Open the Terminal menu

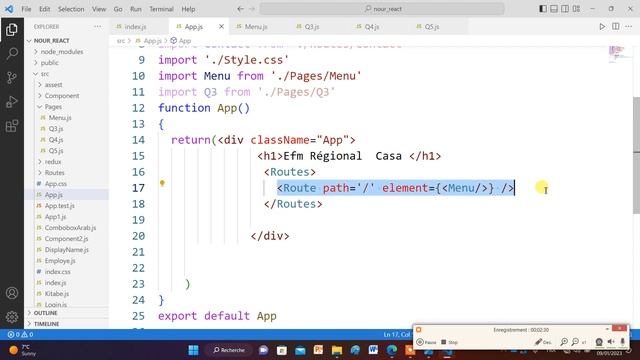[x=161, y=9]
